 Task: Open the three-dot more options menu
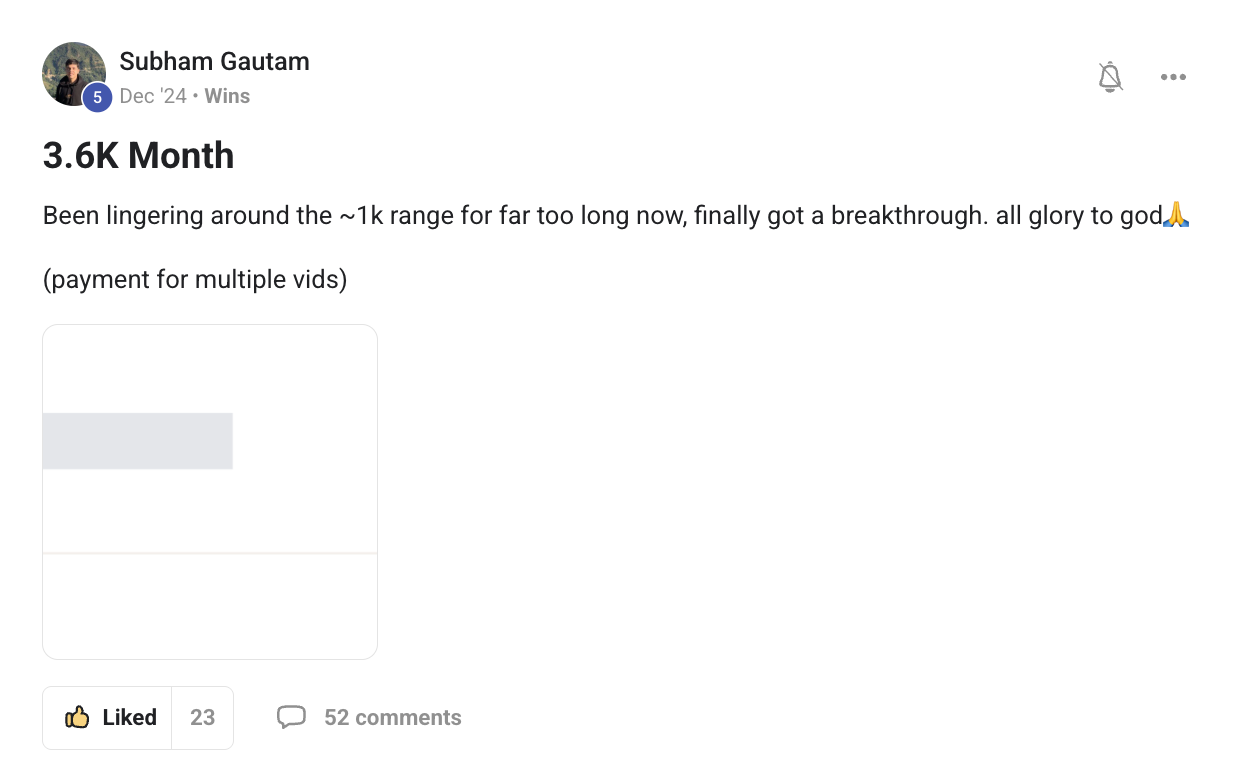pyautogui.click(x=1173, y=77)
